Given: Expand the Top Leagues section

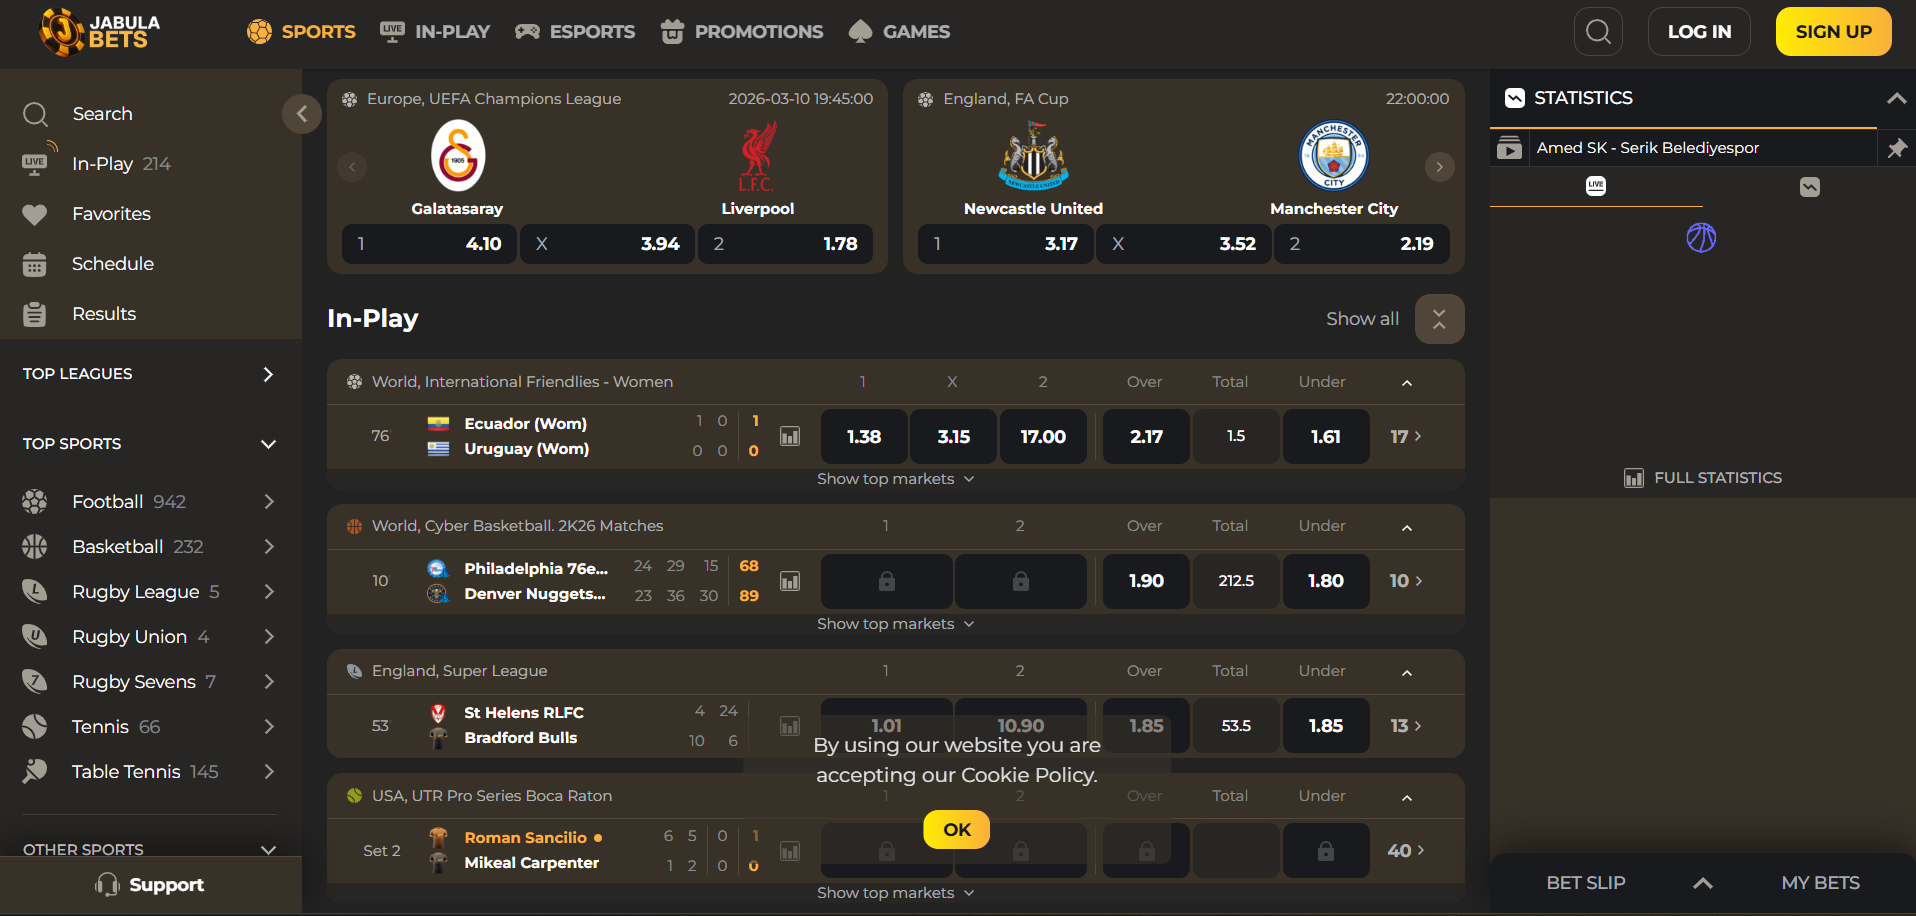Looking at the screenshot, I should click(x=267, y=374).
